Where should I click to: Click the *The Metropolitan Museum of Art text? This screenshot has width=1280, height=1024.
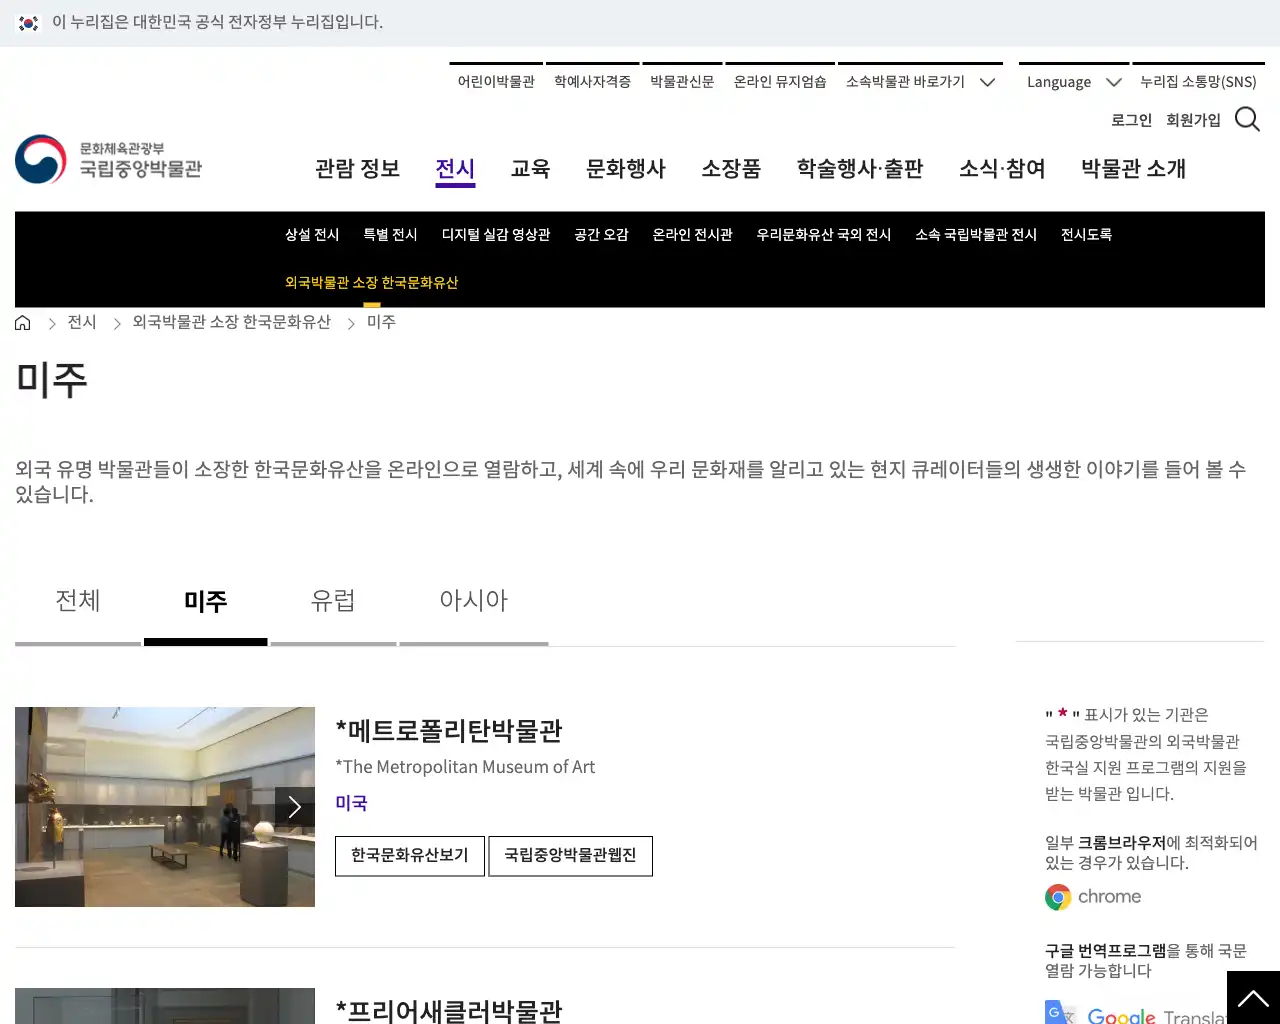click(465, 767)
